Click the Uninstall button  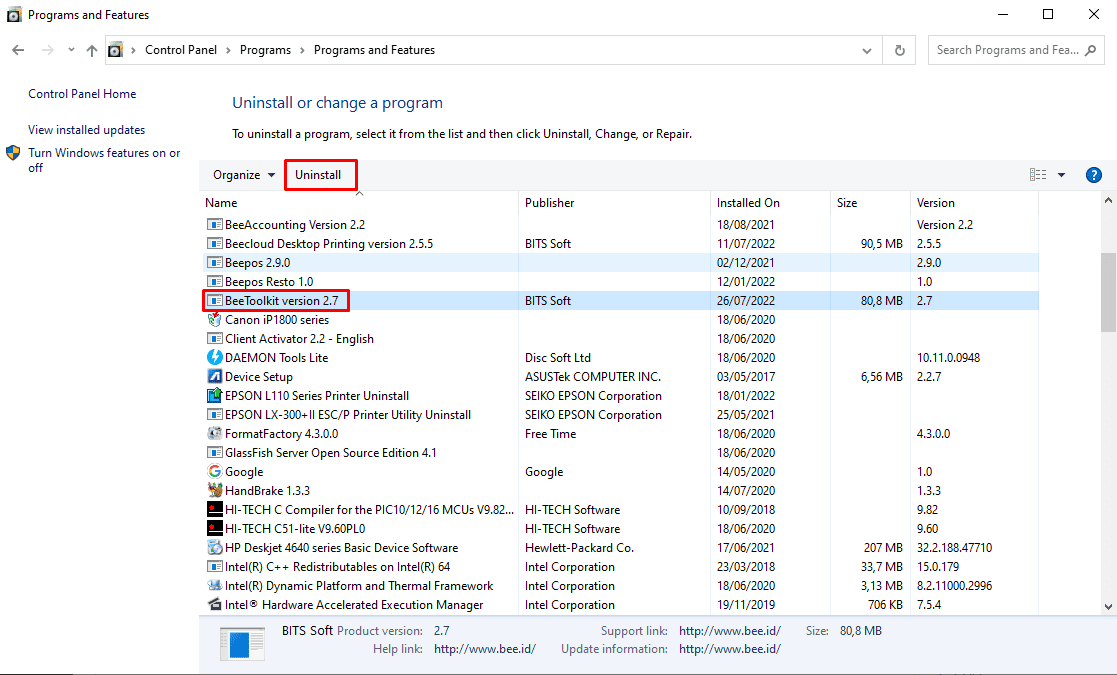318,175
